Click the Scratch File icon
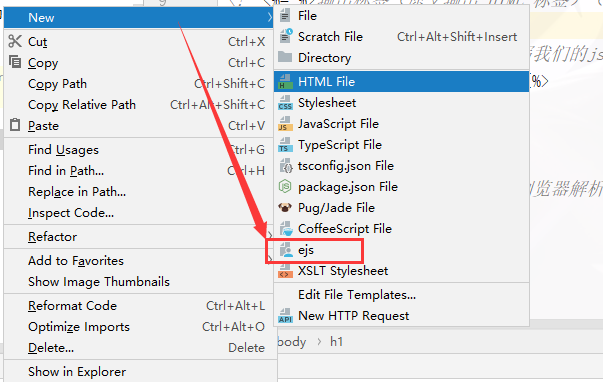The image size is (603, 382). (285, 36)
